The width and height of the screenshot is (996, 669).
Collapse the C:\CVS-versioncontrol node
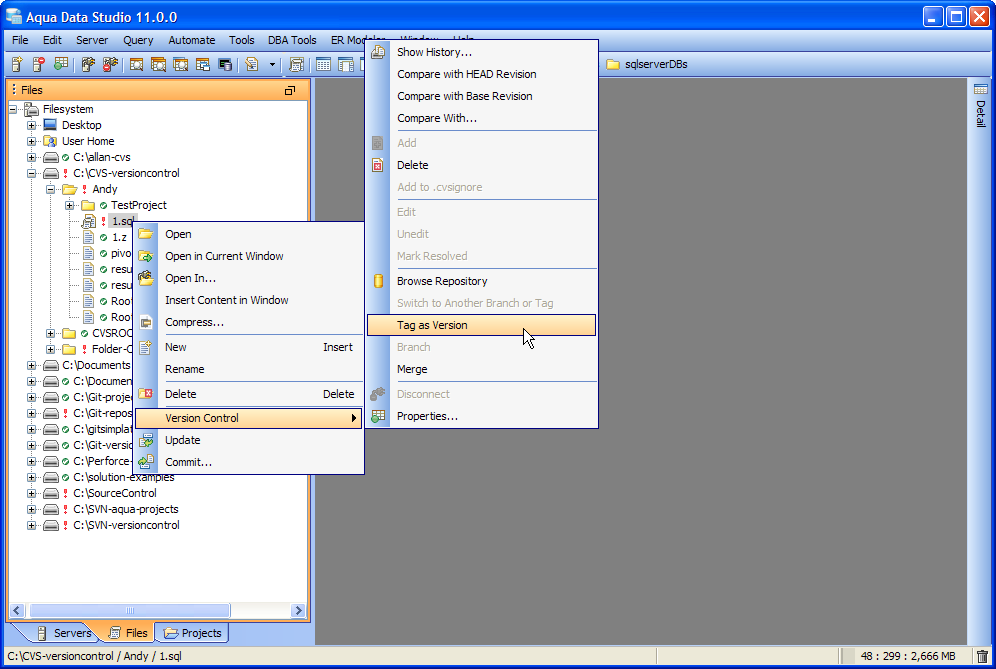click(32, 173)
